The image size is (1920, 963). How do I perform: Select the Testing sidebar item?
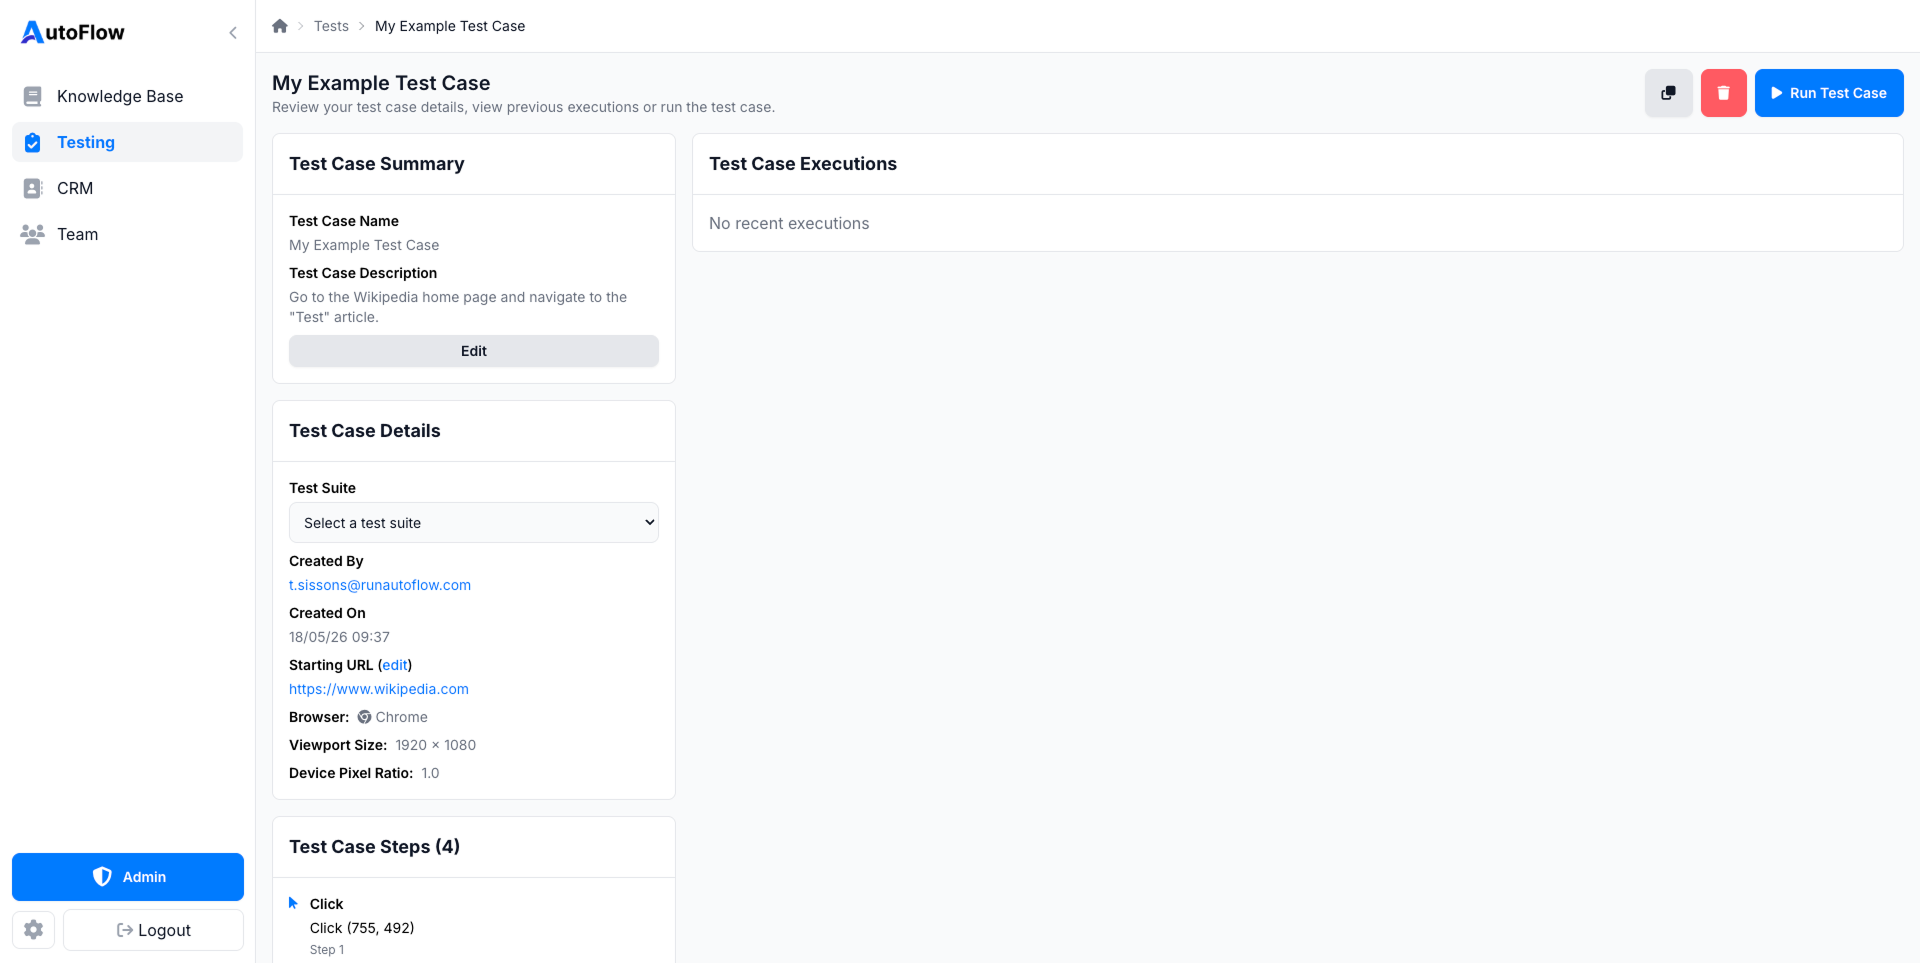[127, 142]
